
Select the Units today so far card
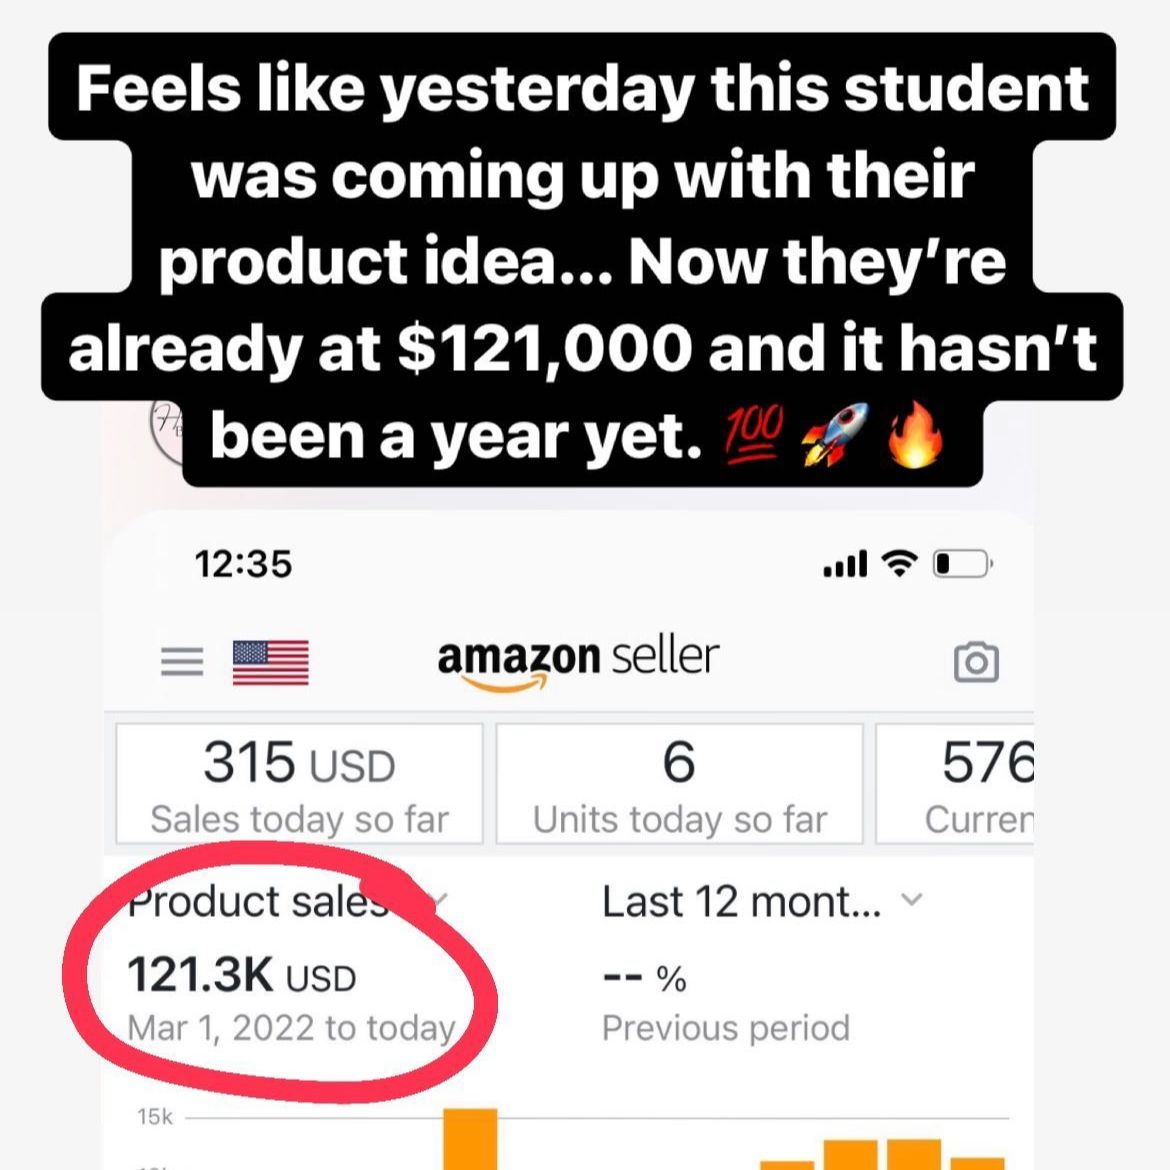[679, 784]
